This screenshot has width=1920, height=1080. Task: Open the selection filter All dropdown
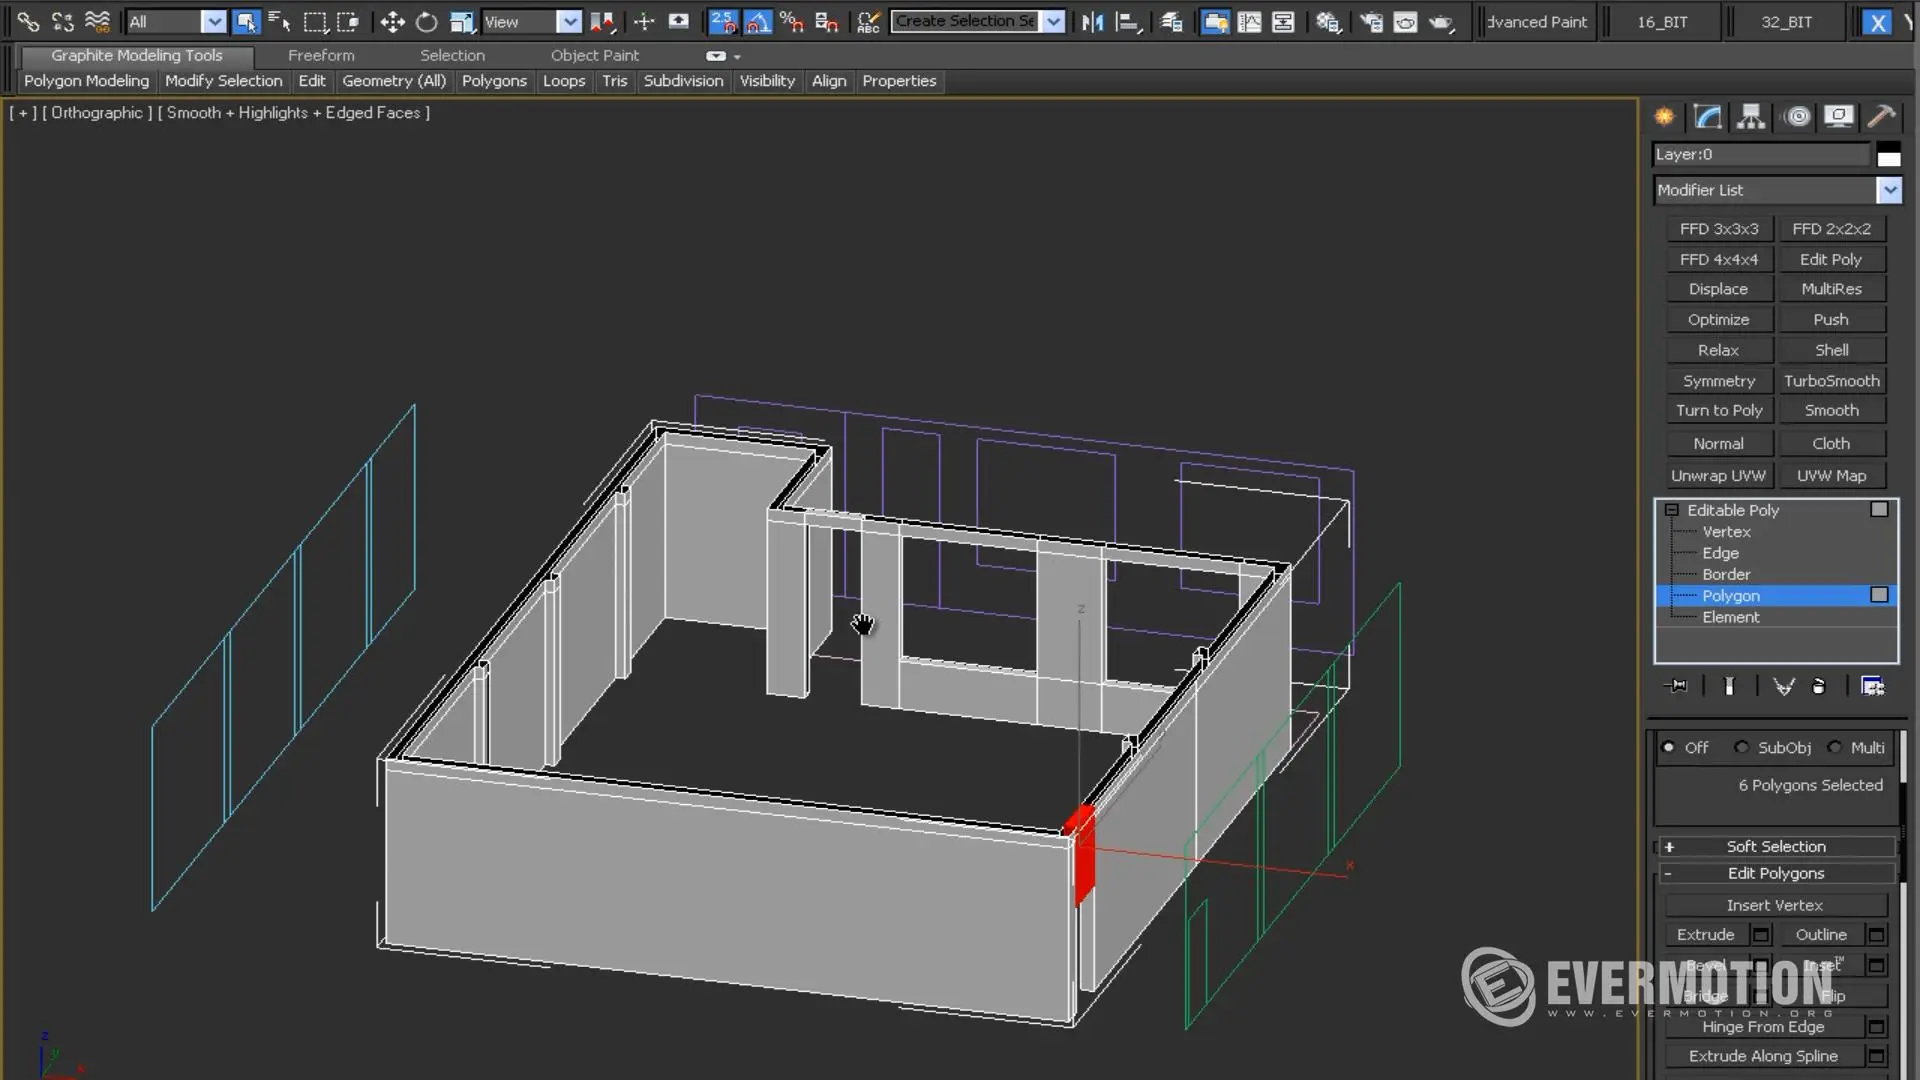pos(213,21)
